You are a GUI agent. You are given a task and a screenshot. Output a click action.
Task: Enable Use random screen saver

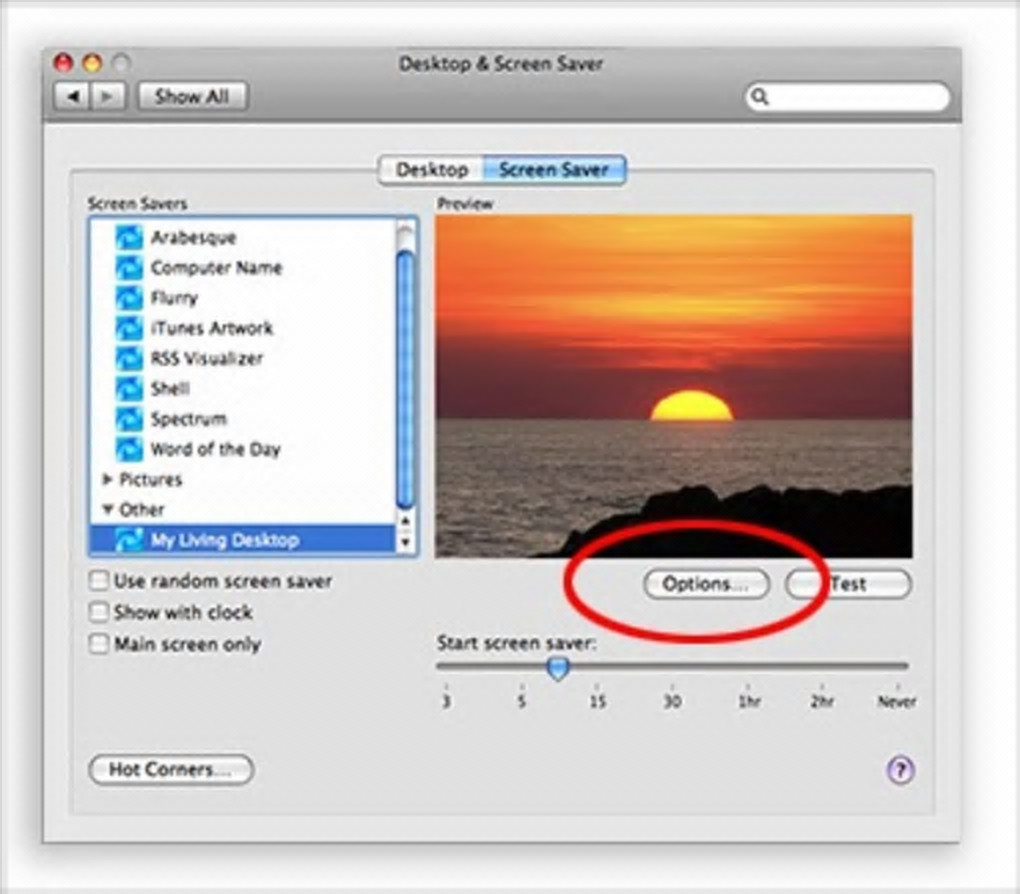[x=98, y=580]
